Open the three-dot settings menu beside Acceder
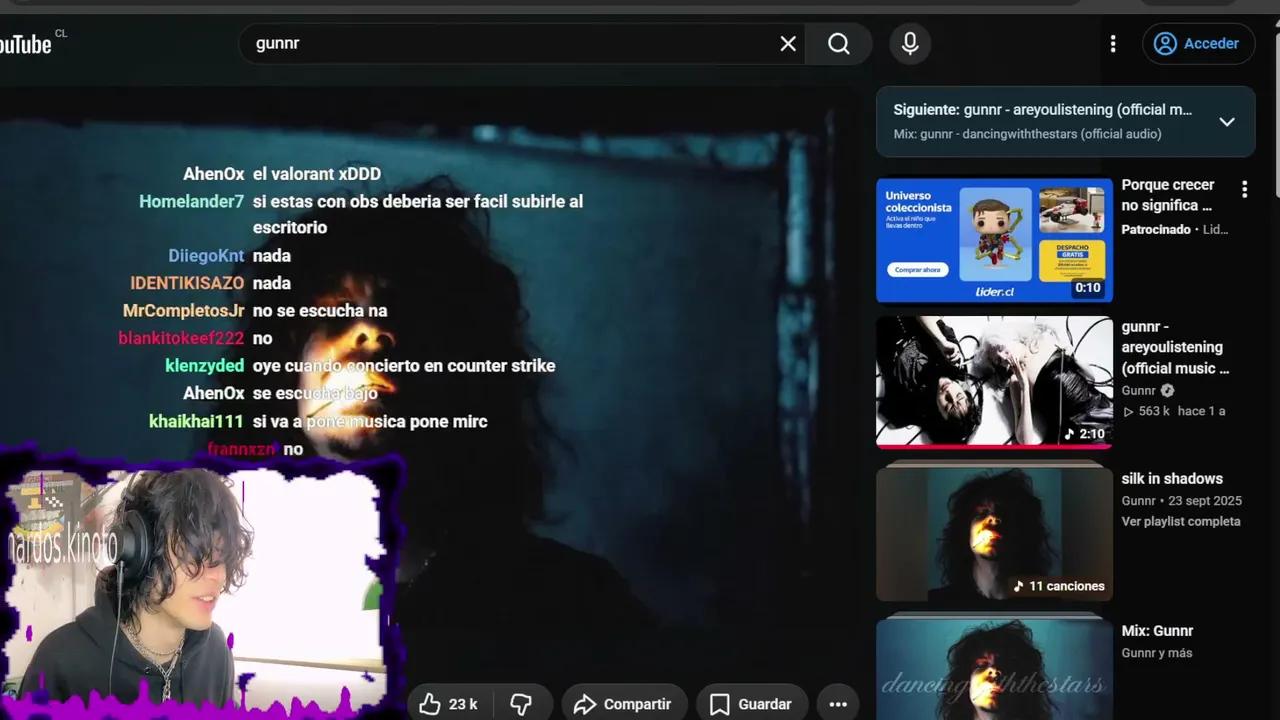The height and width of the screenshot is (720, 1280). (1113, 44)
